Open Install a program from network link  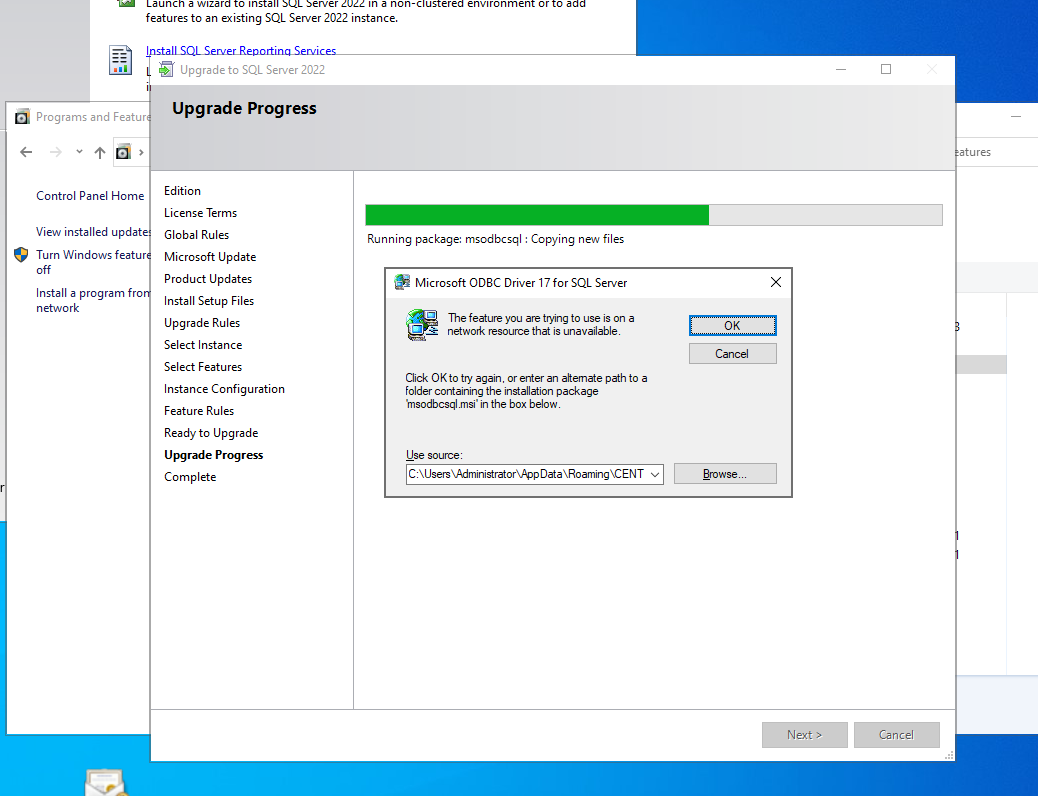93,300
